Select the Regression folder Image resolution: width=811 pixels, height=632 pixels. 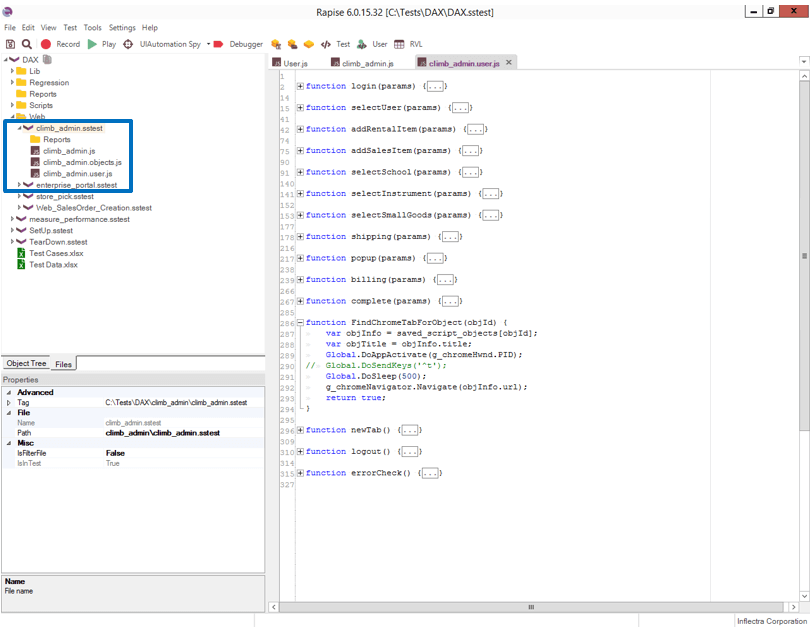(x=49, y=83)
